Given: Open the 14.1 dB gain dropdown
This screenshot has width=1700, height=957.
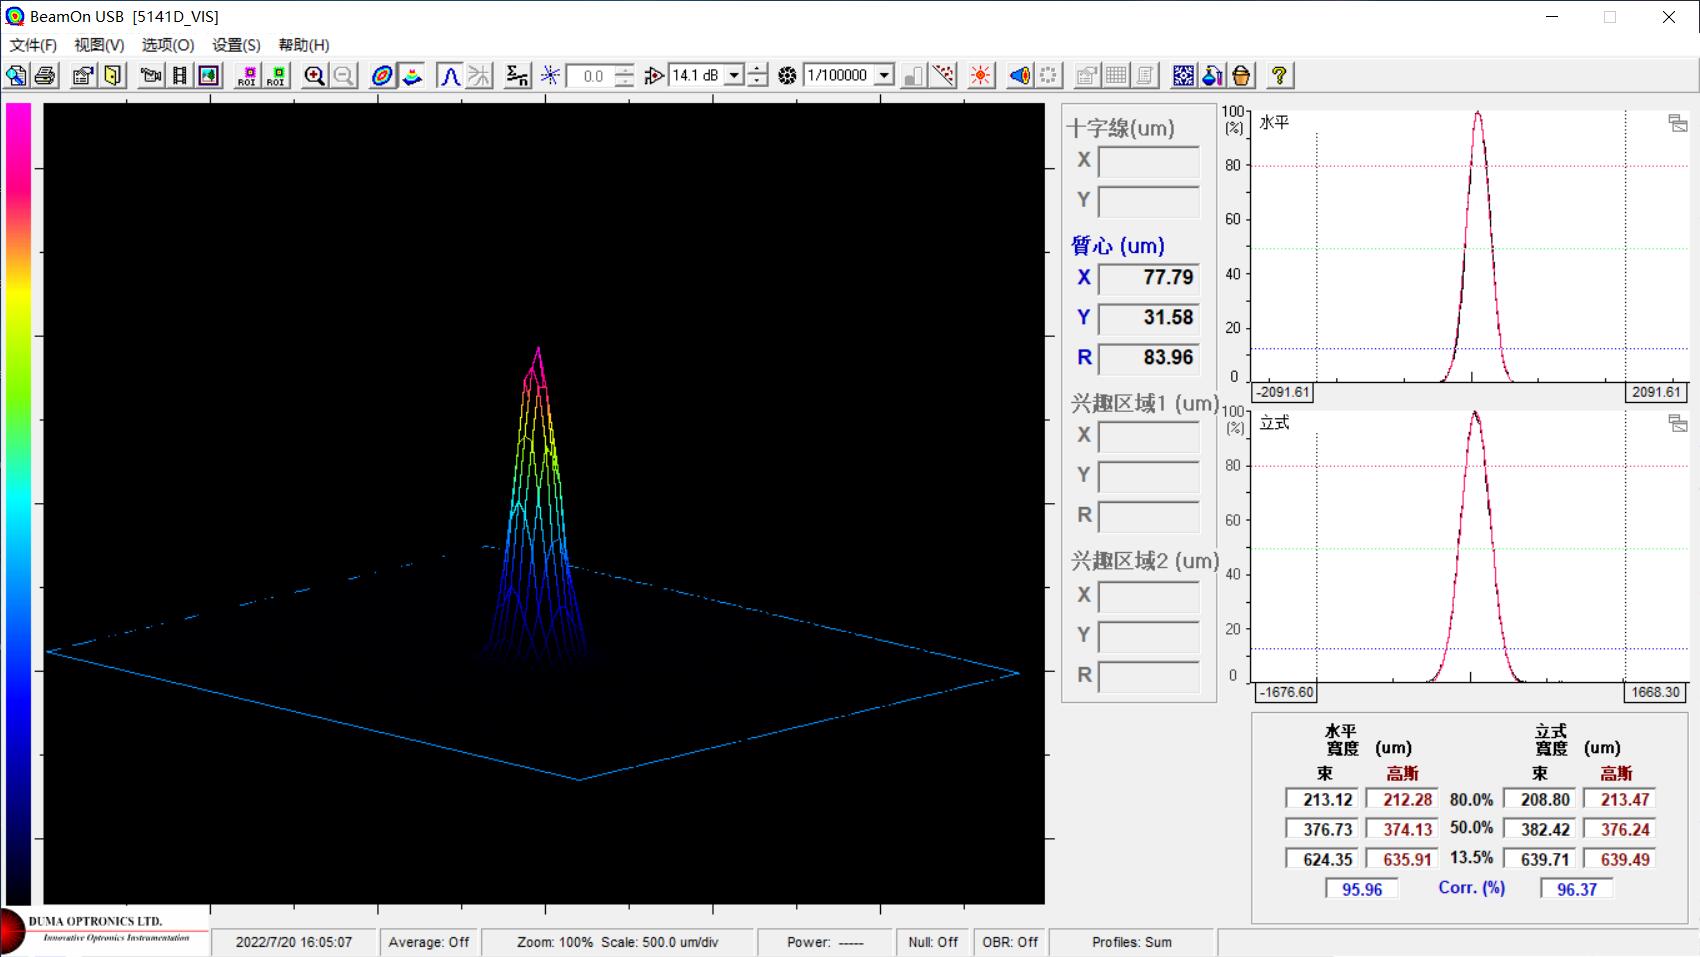Looking at the screenshot, I should tap(734, 76).
